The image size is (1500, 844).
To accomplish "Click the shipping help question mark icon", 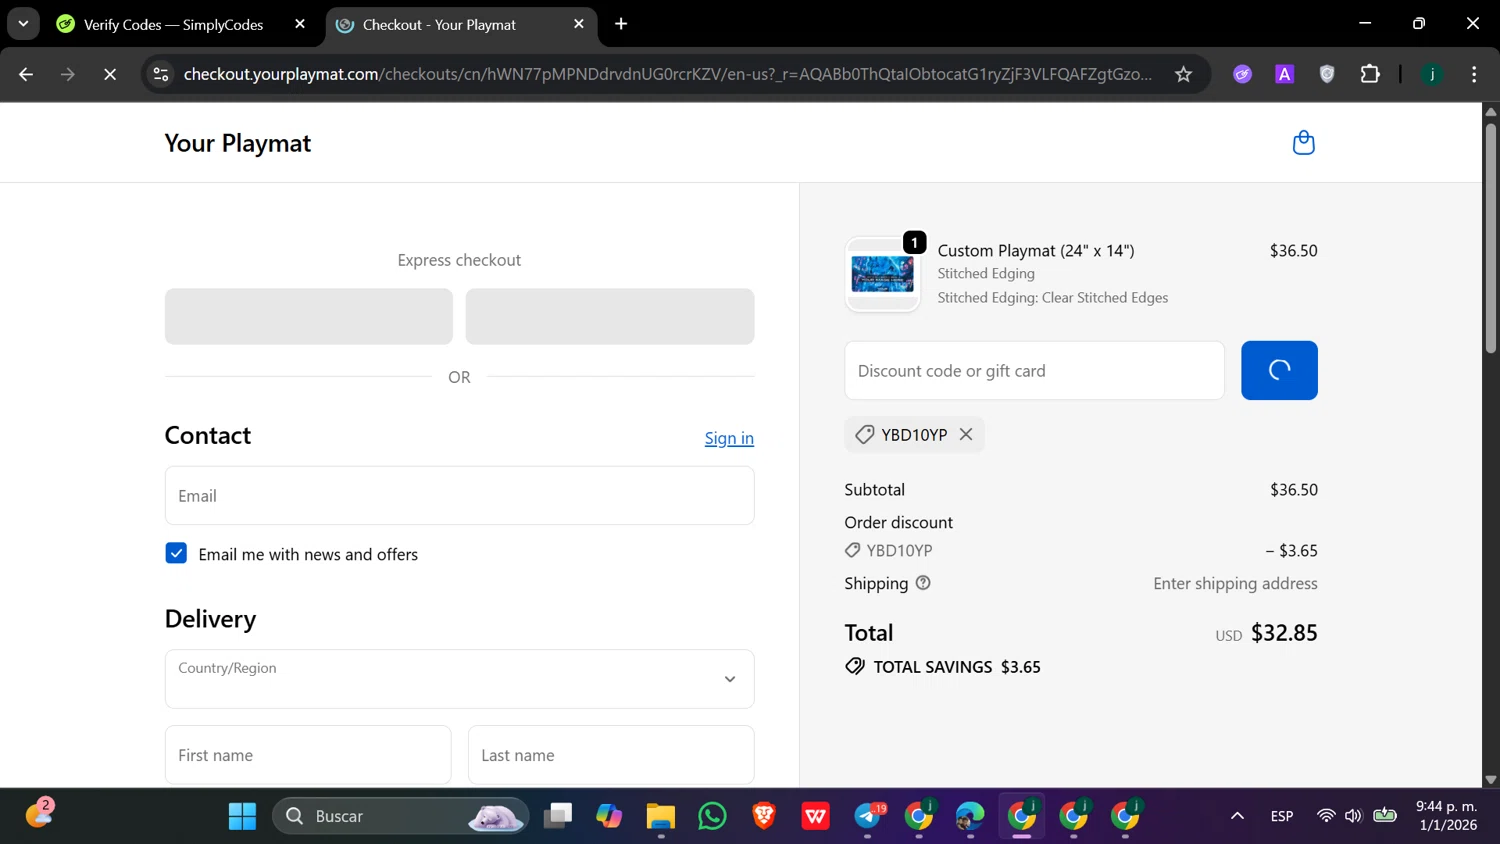I will point(923,583).
